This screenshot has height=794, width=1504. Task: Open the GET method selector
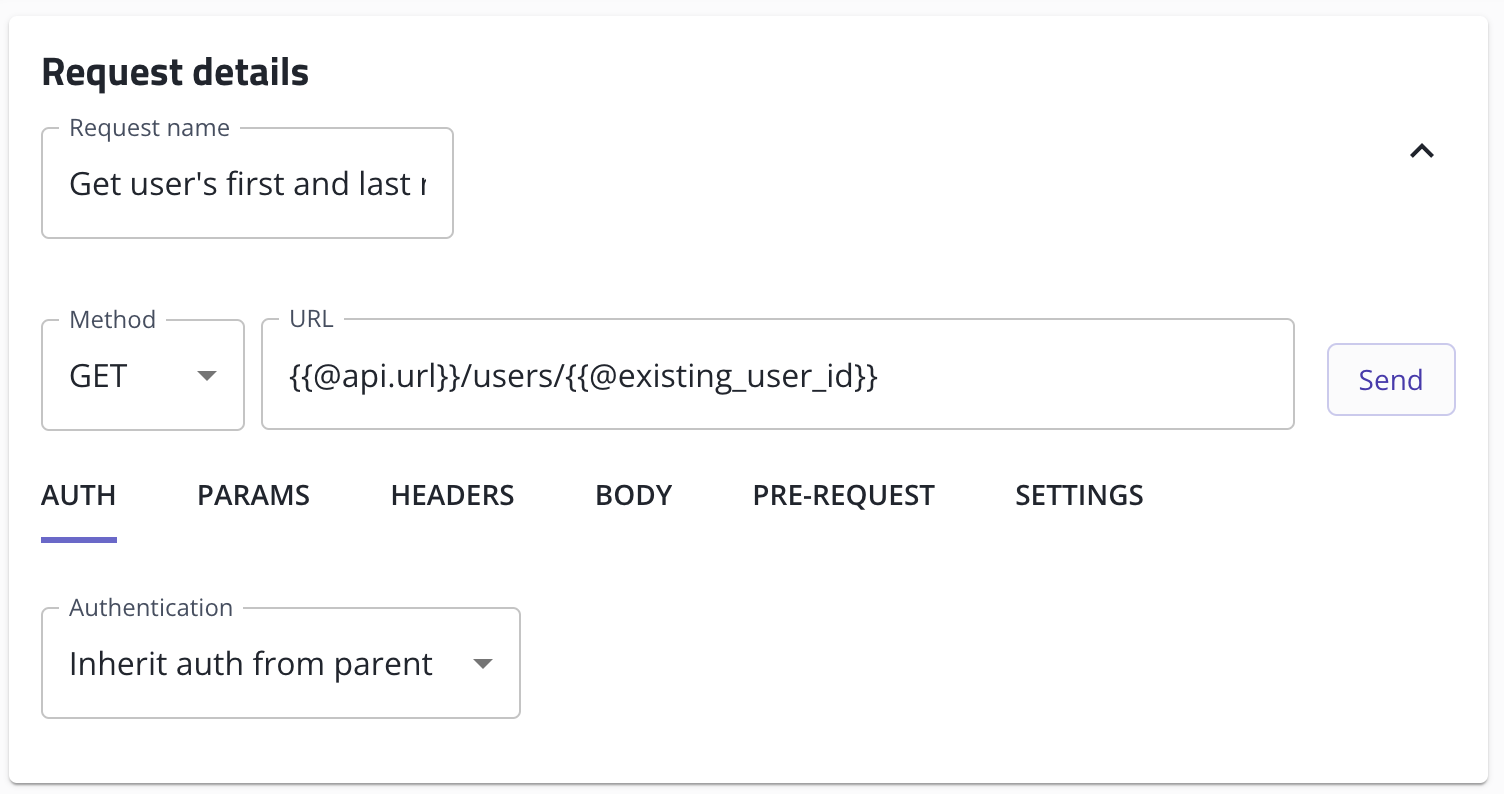[x=143, y=375]
